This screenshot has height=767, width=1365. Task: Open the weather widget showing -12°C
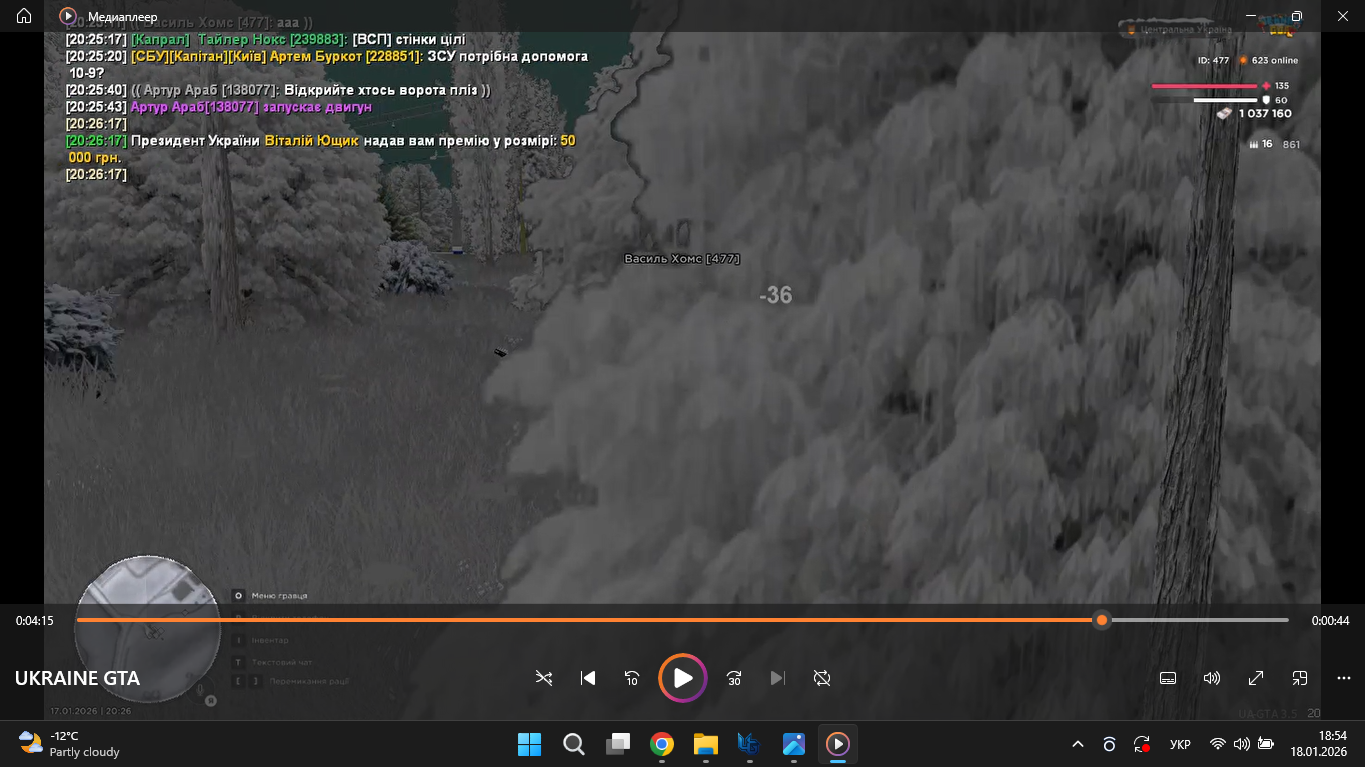pyautogui.click(x=70, y=744)
